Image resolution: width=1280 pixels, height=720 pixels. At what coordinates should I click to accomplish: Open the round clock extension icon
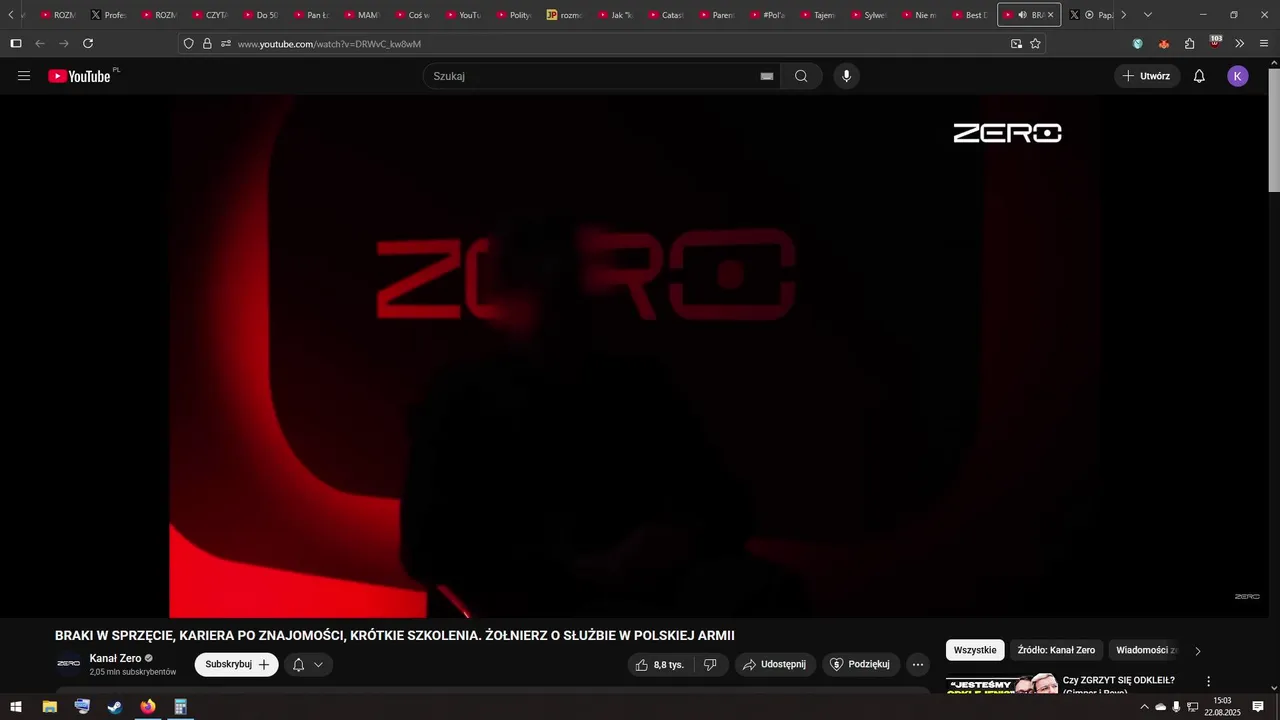click(1138, 44)
